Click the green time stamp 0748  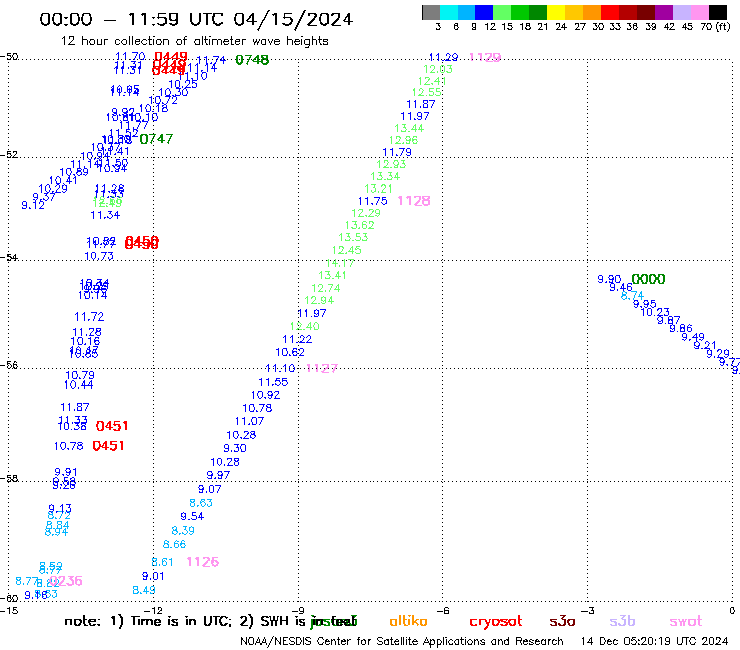click(x=252, y=60)
